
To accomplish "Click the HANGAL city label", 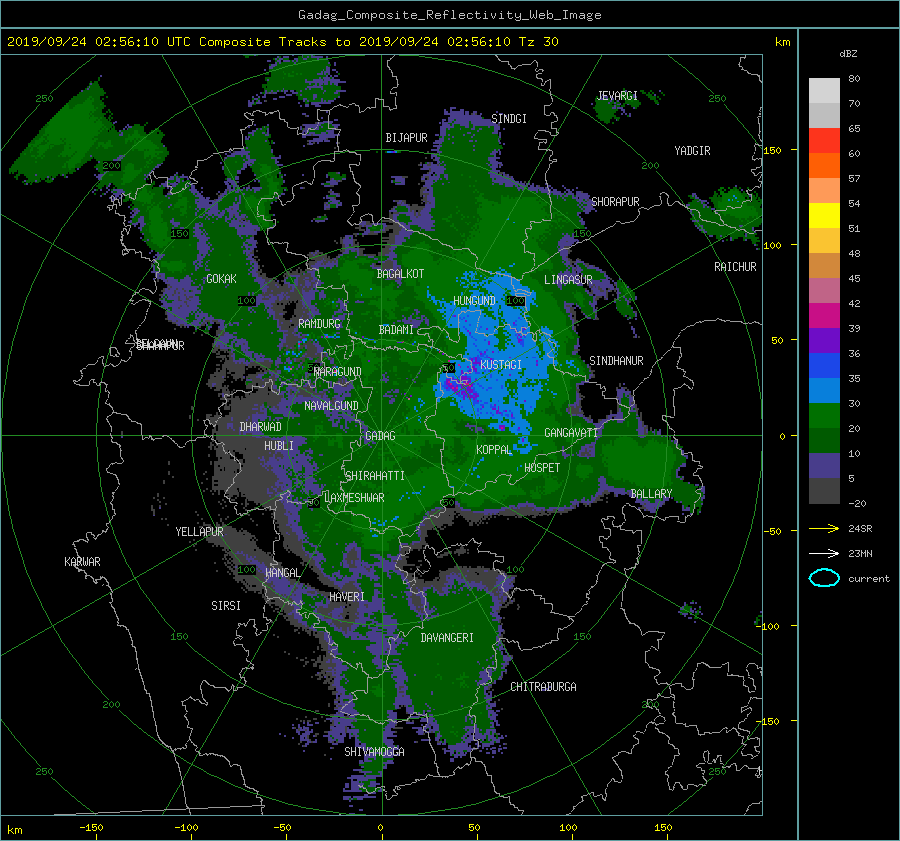I will point(282,573).
